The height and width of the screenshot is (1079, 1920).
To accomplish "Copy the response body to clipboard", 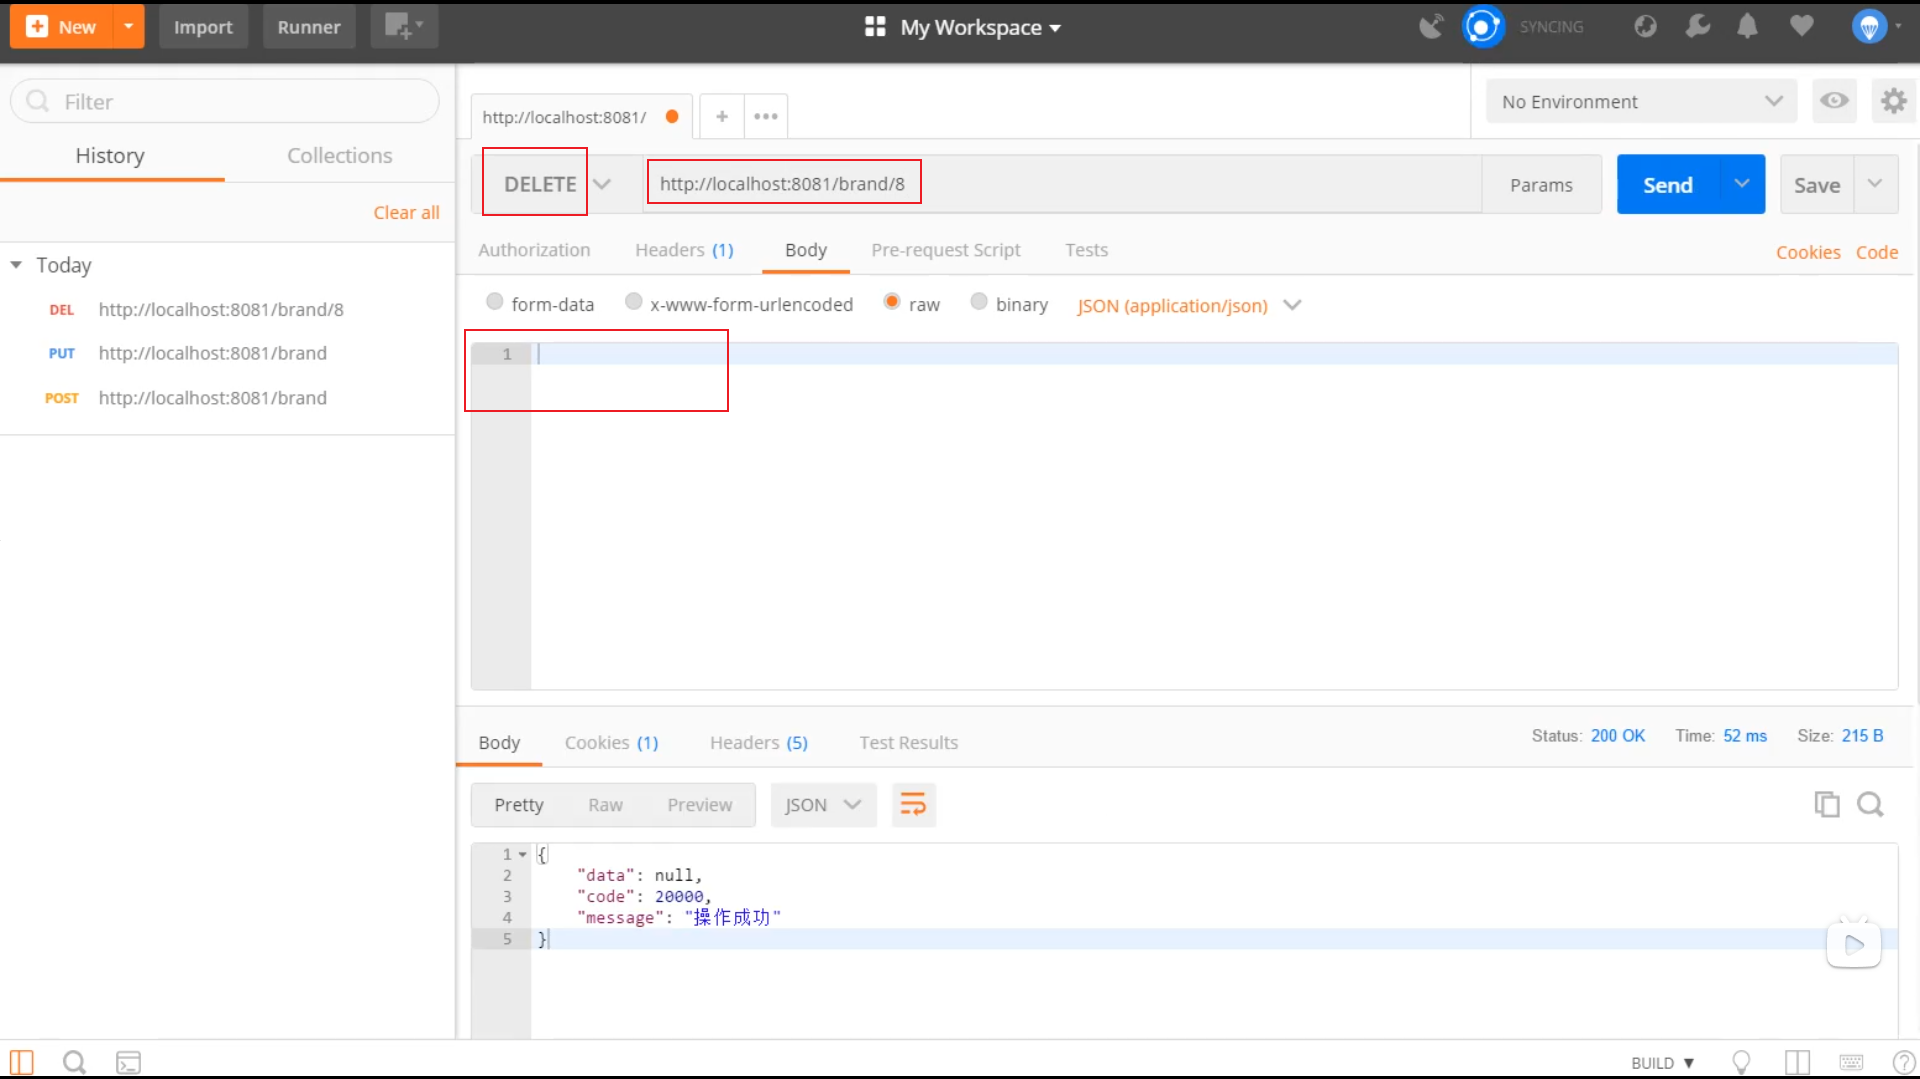I will coord(1827,804).
